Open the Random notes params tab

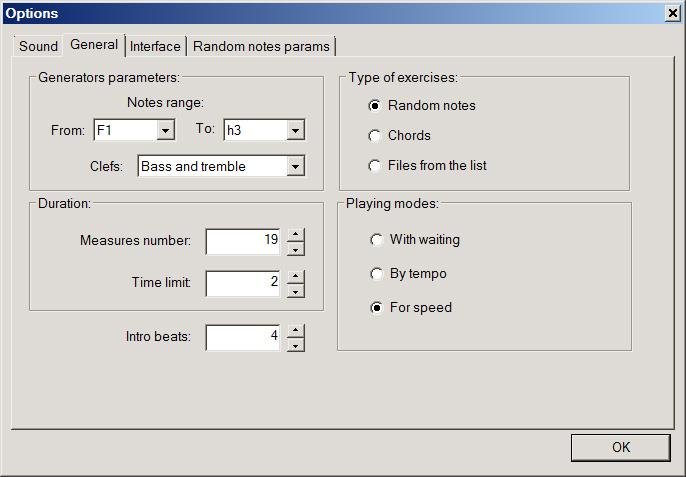coord(261,46)
